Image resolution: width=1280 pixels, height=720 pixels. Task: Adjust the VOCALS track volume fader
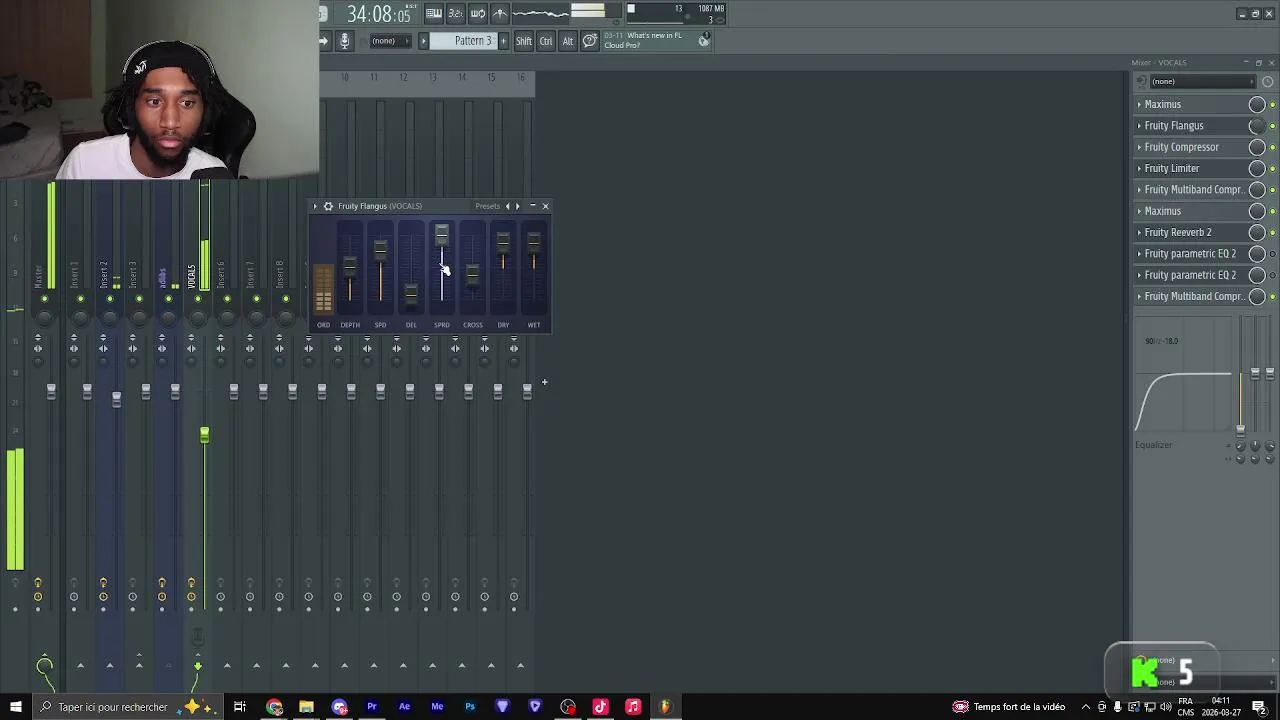coord(204,435)
